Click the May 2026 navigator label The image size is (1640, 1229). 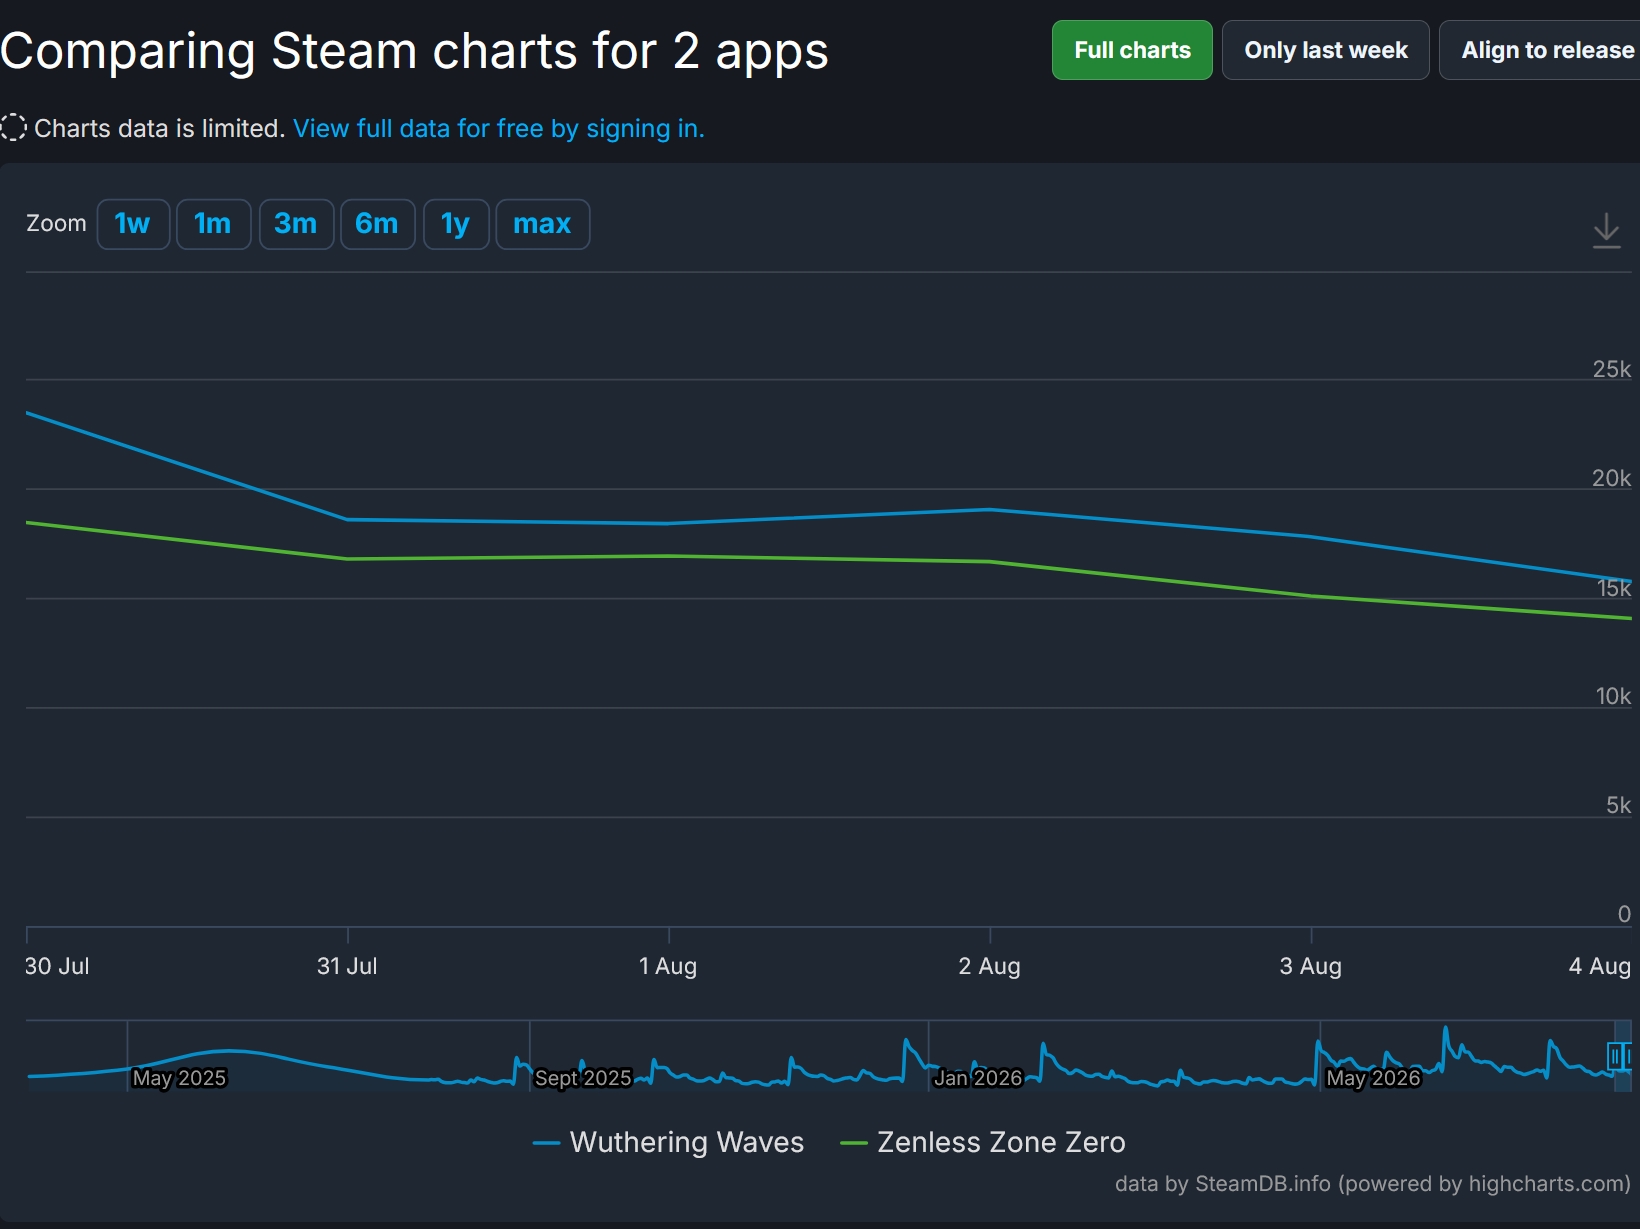tap(1373, 1078)
